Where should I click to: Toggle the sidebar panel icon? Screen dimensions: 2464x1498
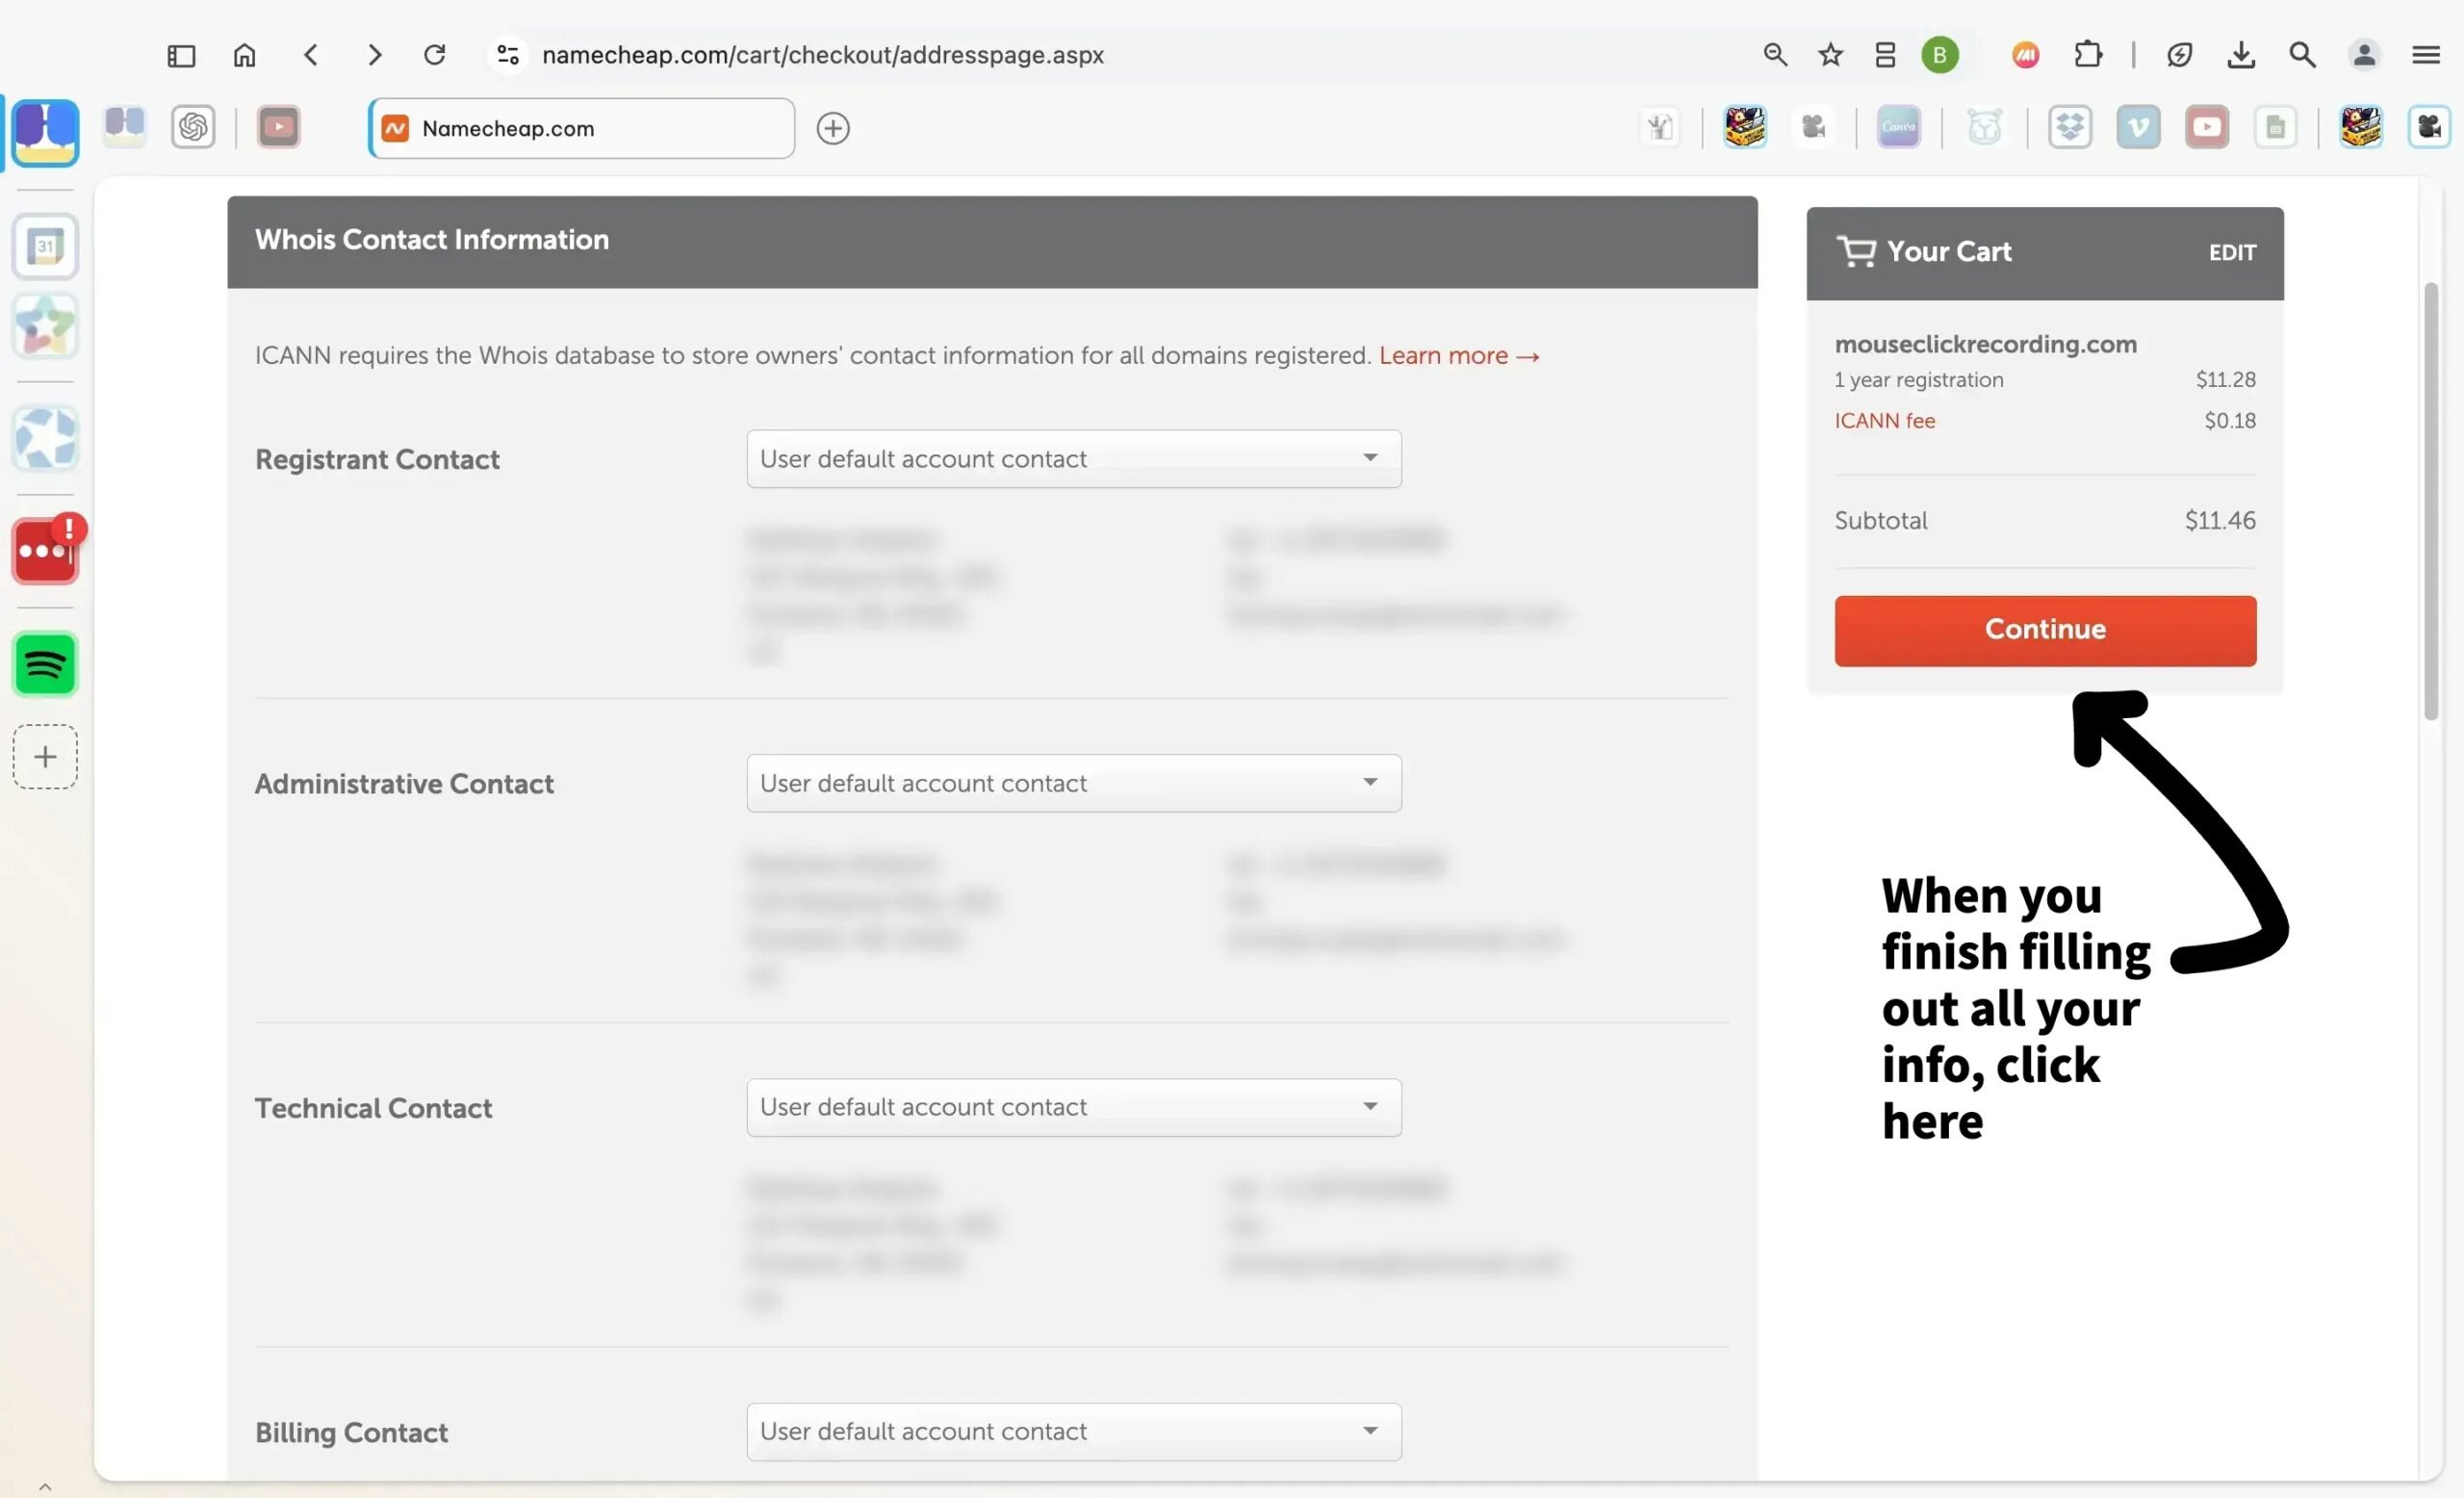(x=181, y=55)
